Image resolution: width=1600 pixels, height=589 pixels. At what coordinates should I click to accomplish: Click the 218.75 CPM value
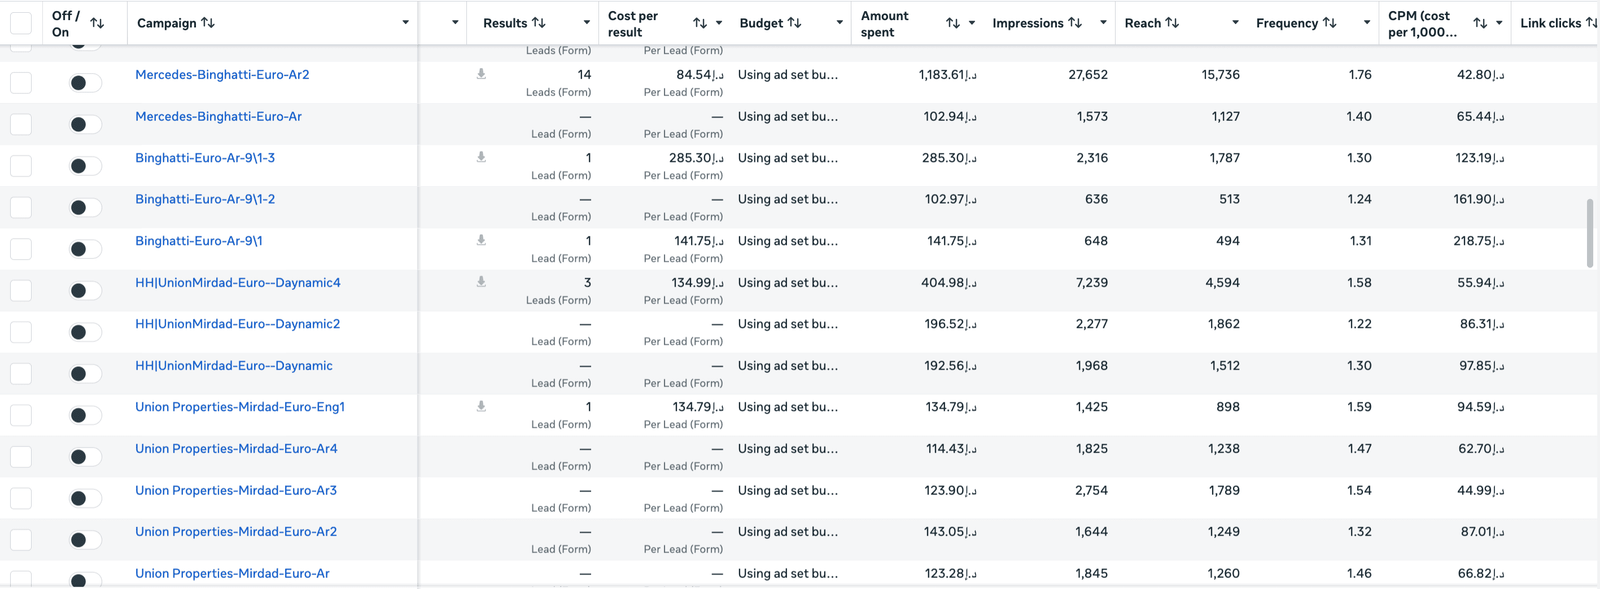(x=1478, y=240)
